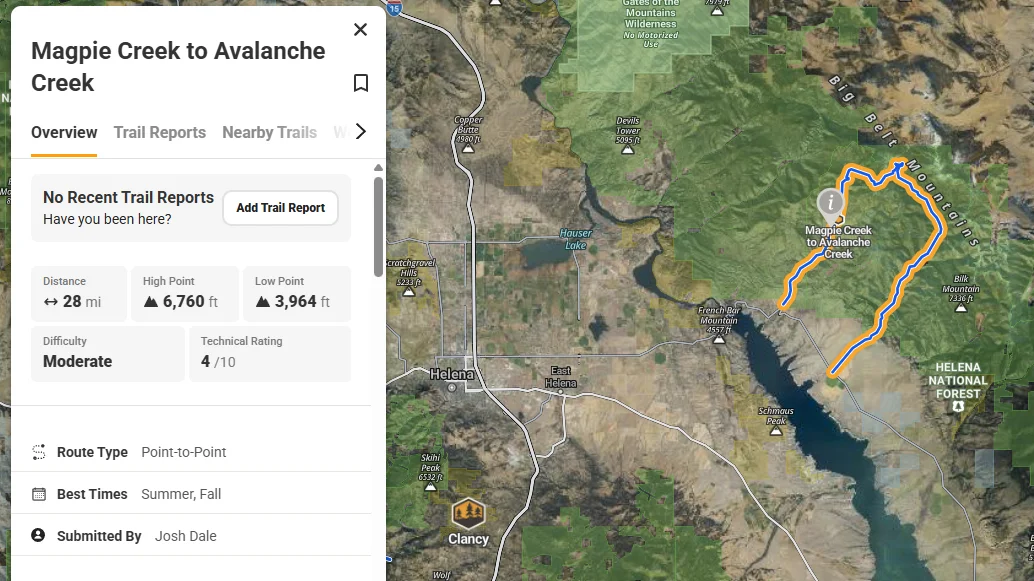
Task: Click the No Recent Trail Reports heading
Action: tap(129, 198)
